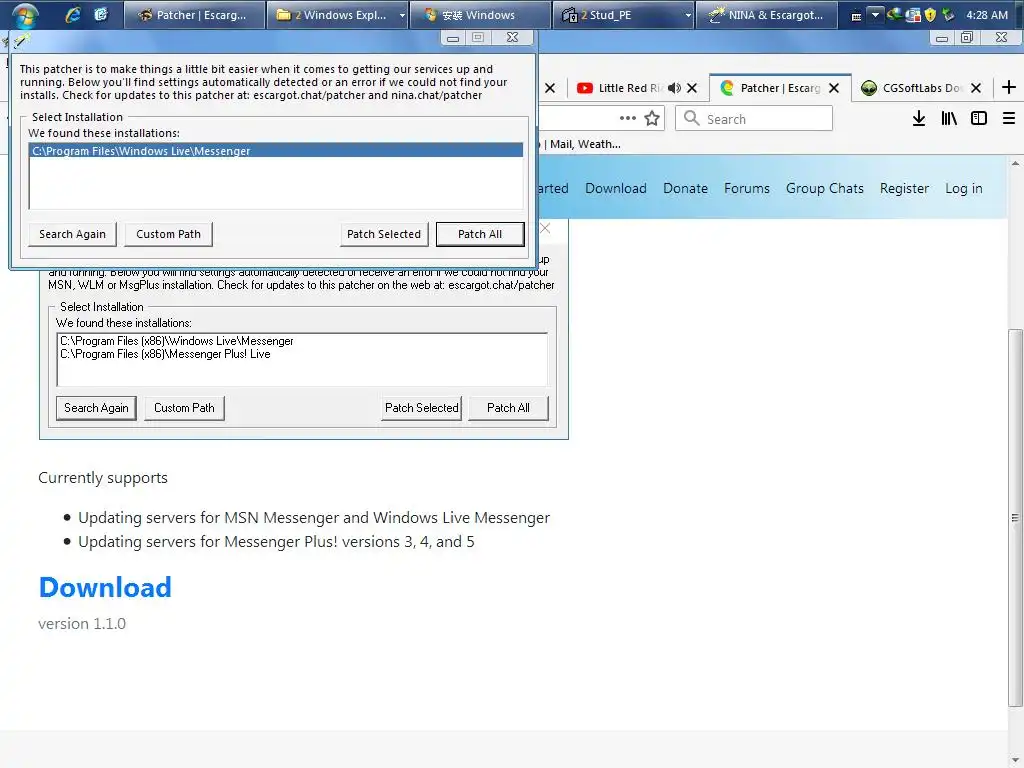Open the Register nav link

point(904,188)
